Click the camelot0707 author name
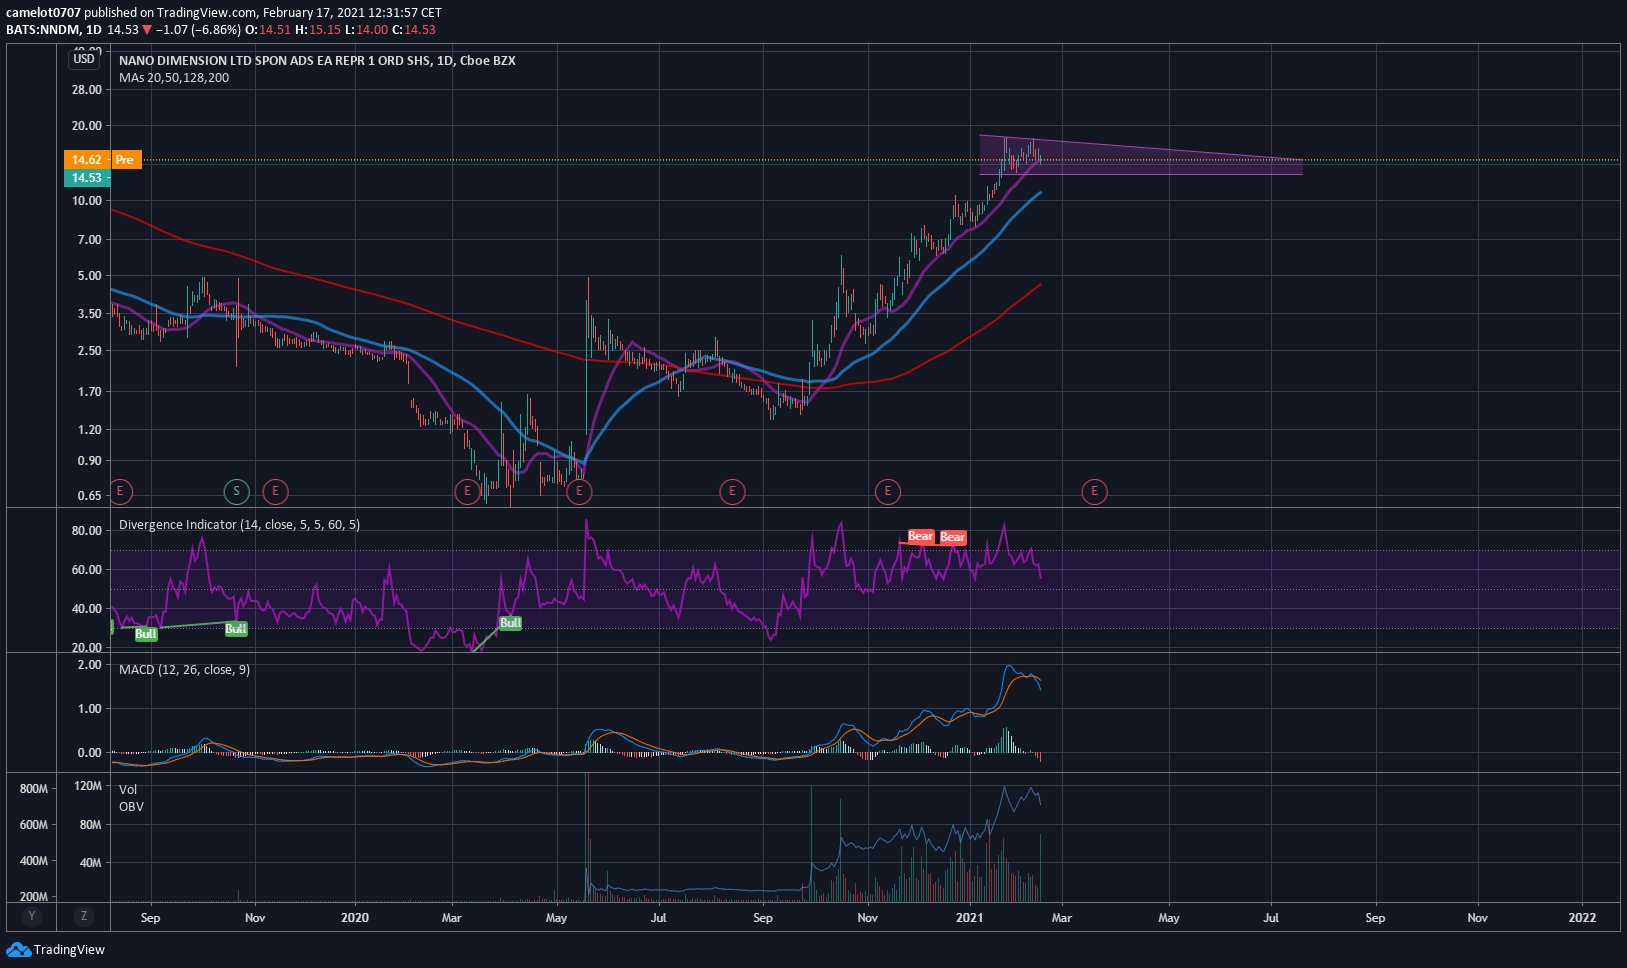Viewport: 1627px width, 968px height. click(x=43, y=13)
